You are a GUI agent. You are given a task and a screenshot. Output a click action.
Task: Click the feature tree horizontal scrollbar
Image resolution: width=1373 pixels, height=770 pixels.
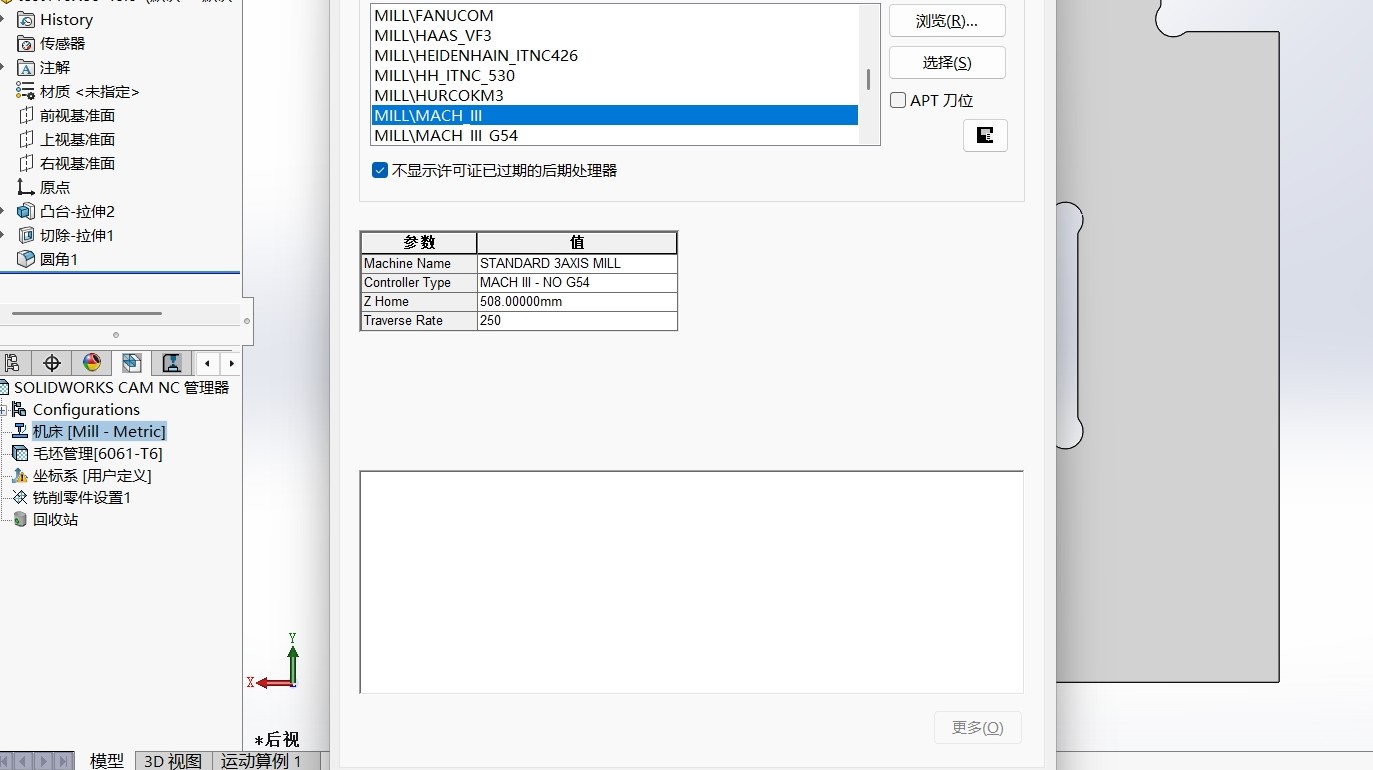pos(88,313)
